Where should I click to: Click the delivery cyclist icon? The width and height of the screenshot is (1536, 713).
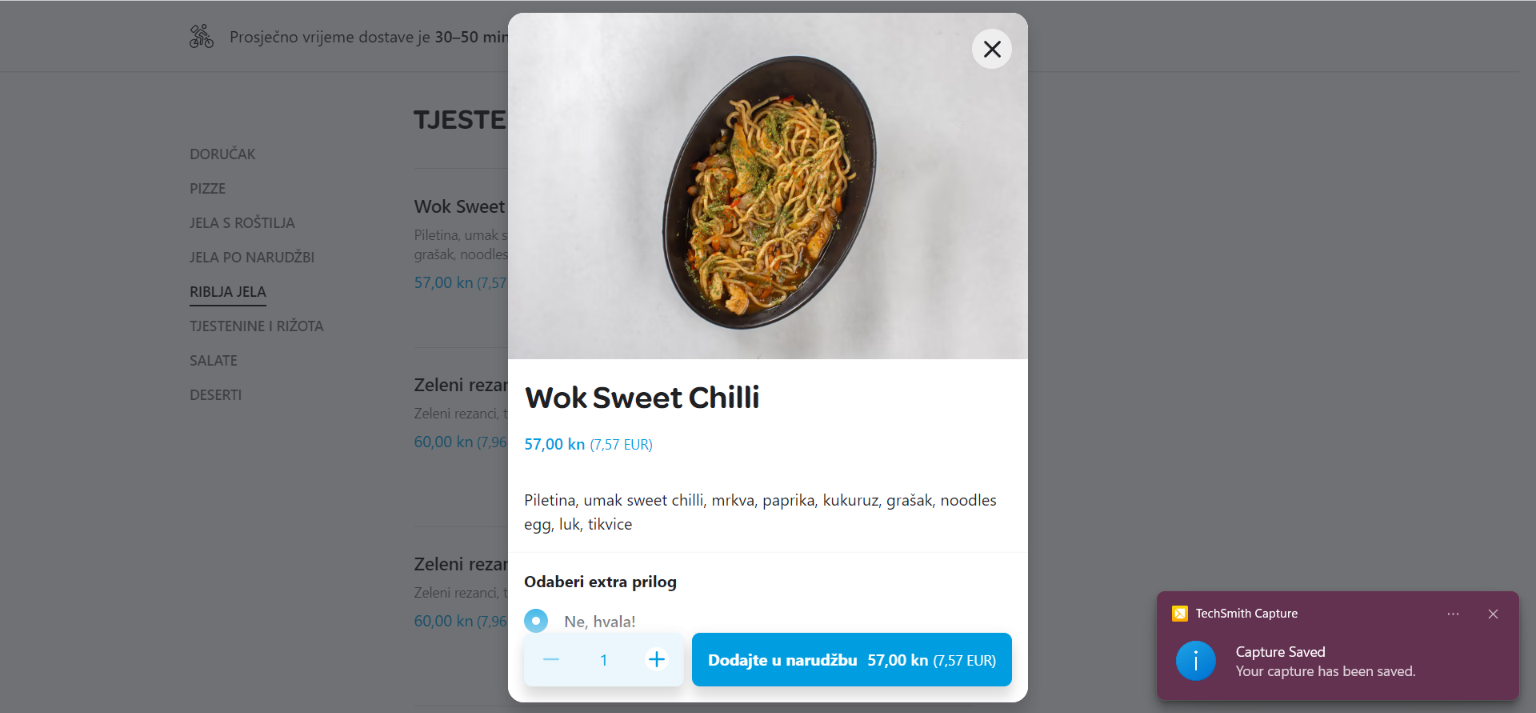pos(202,37)
